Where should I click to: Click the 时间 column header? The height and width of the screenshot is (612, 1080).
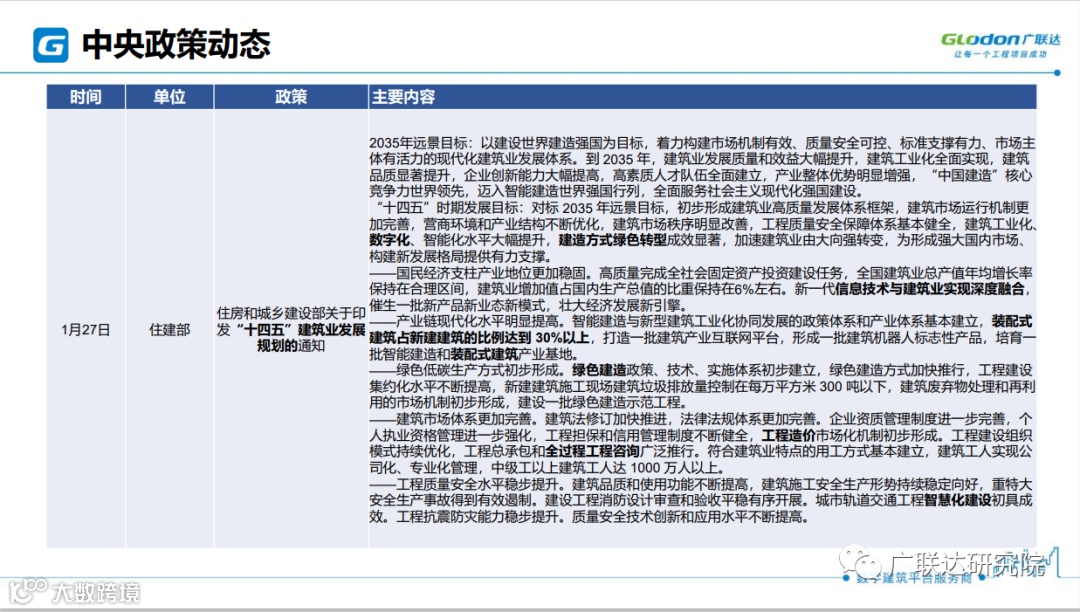click(85, 97)
